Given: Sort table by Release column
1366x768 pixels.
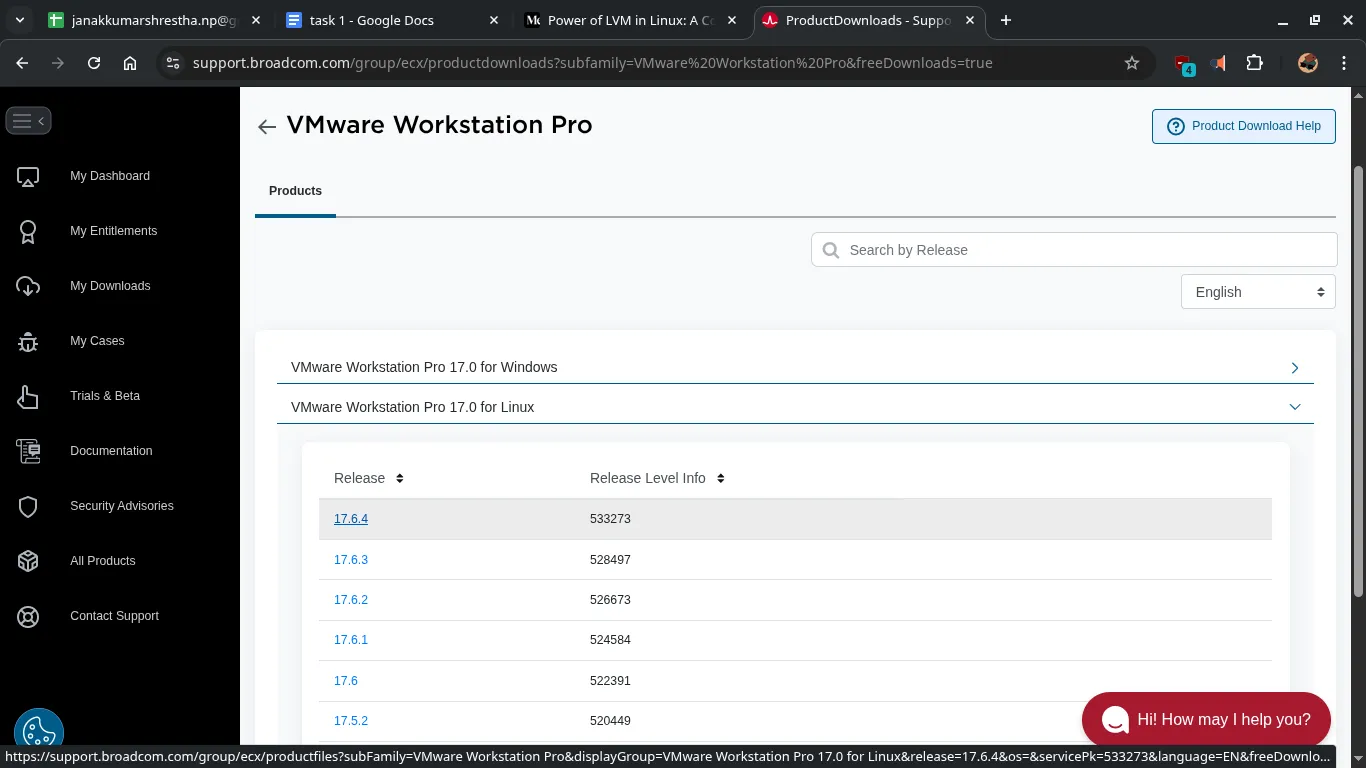Looking at the screenshot, I should (x=399, y=479).
